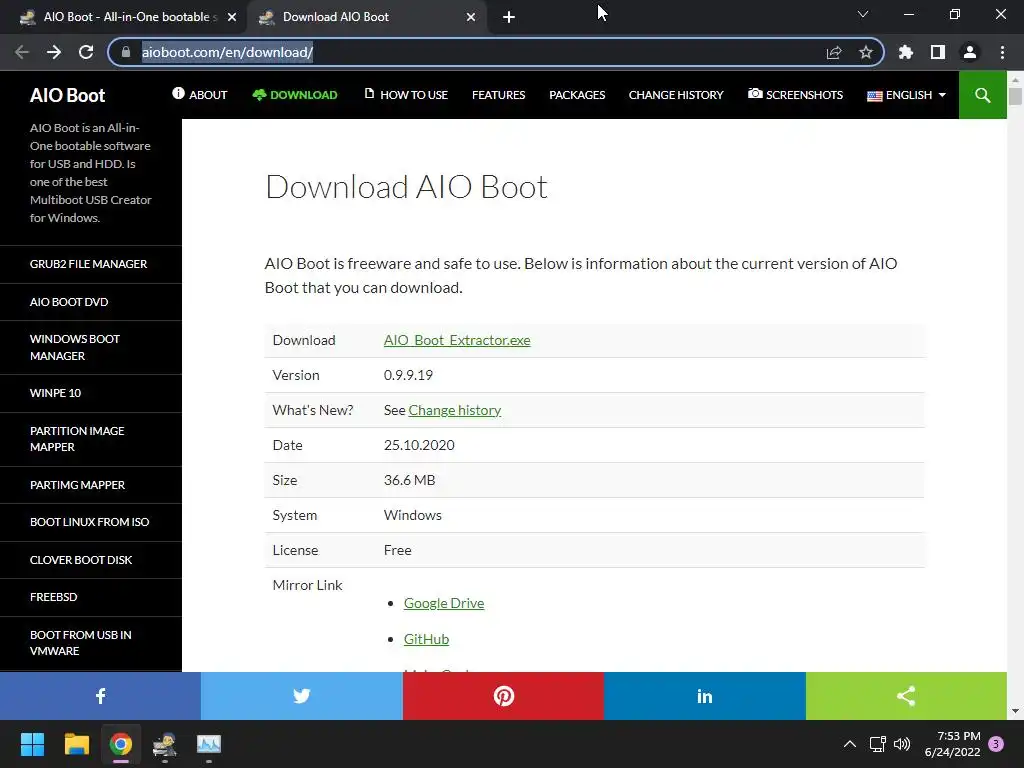Open the GitHub mirror link

426,639
